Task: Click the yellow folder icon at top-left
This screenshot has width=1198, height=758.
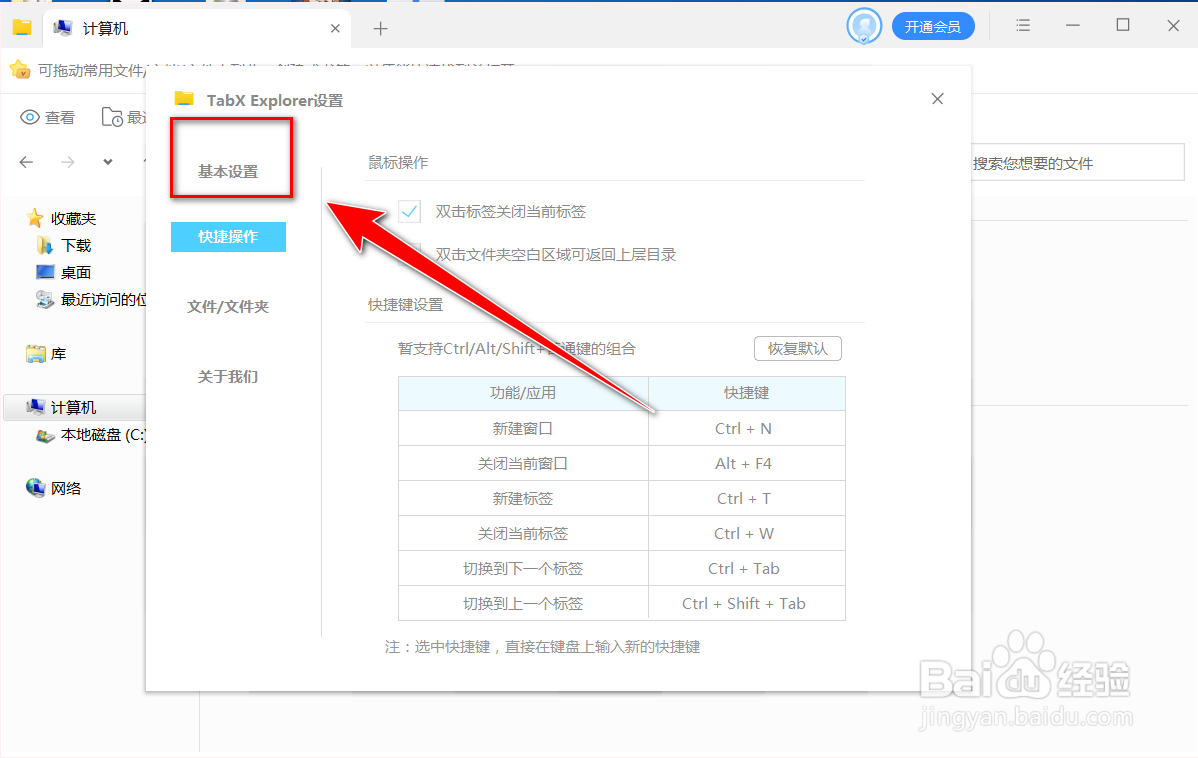Action: pyautogui.click(x=21, y=28)
